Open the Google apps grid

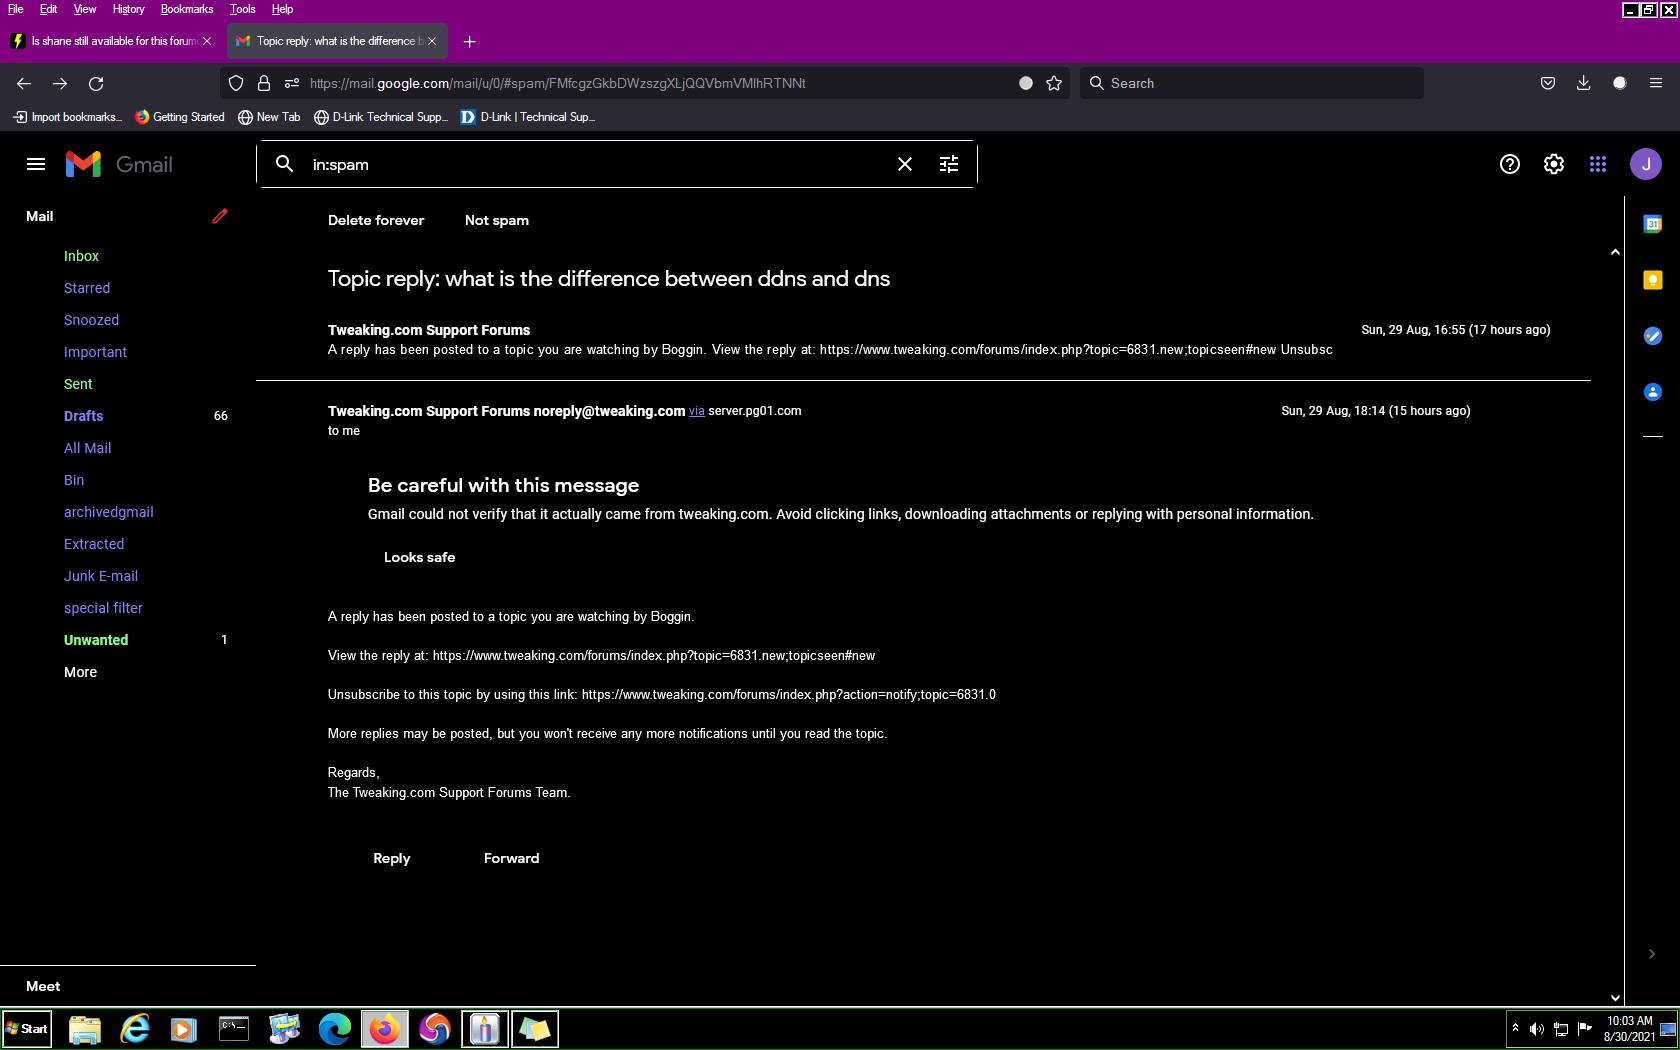[1597, 164]
